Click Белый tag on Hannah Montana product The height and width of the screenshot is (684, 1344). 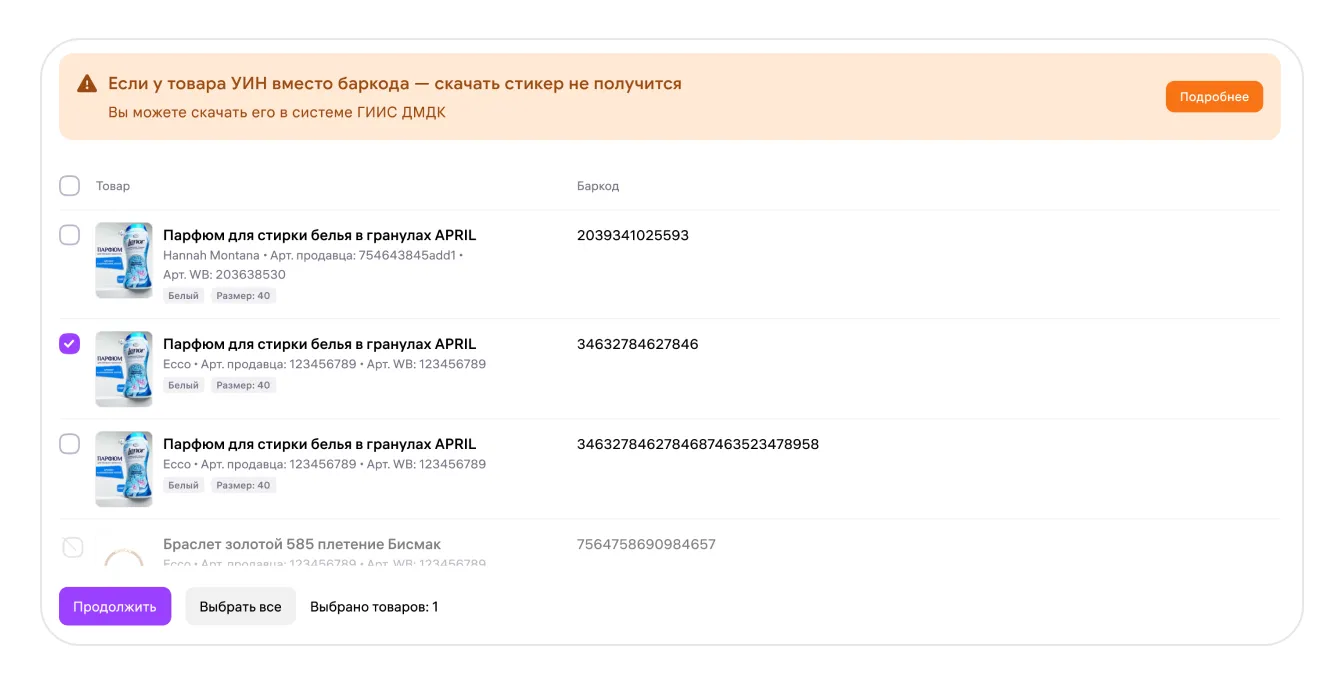[183, 296]
